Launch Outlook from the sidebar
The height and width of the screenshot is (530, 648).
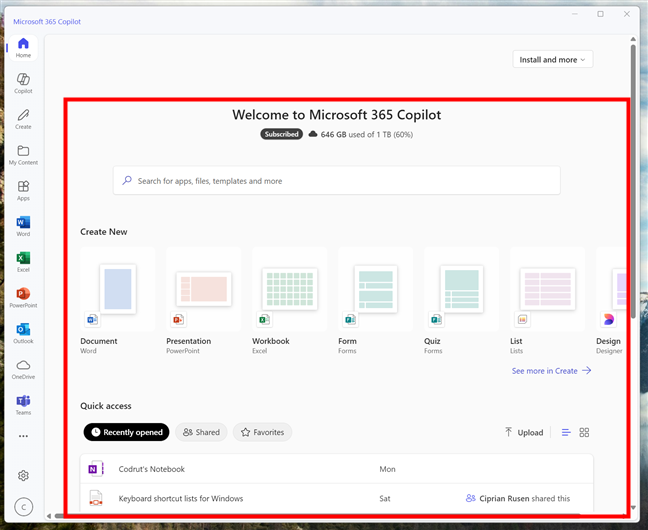pos(23,334)
